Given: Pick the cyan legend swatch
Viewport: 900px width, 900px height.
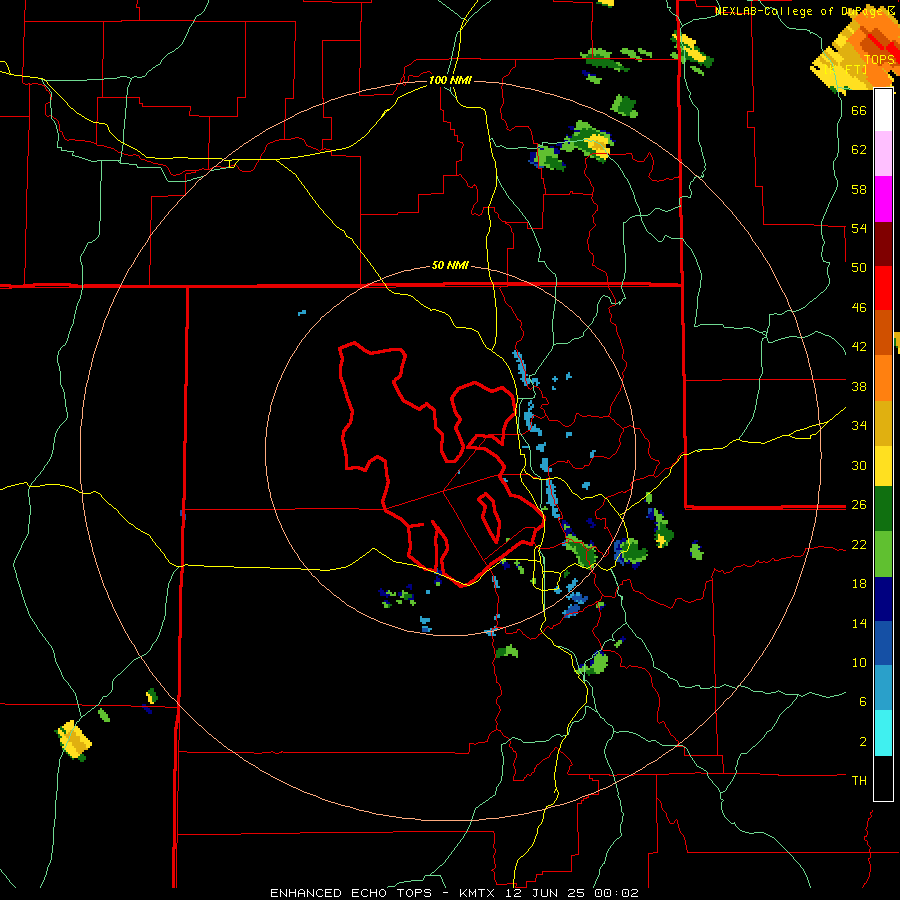Looking at the screenshot, I should (x=883, y=733).
